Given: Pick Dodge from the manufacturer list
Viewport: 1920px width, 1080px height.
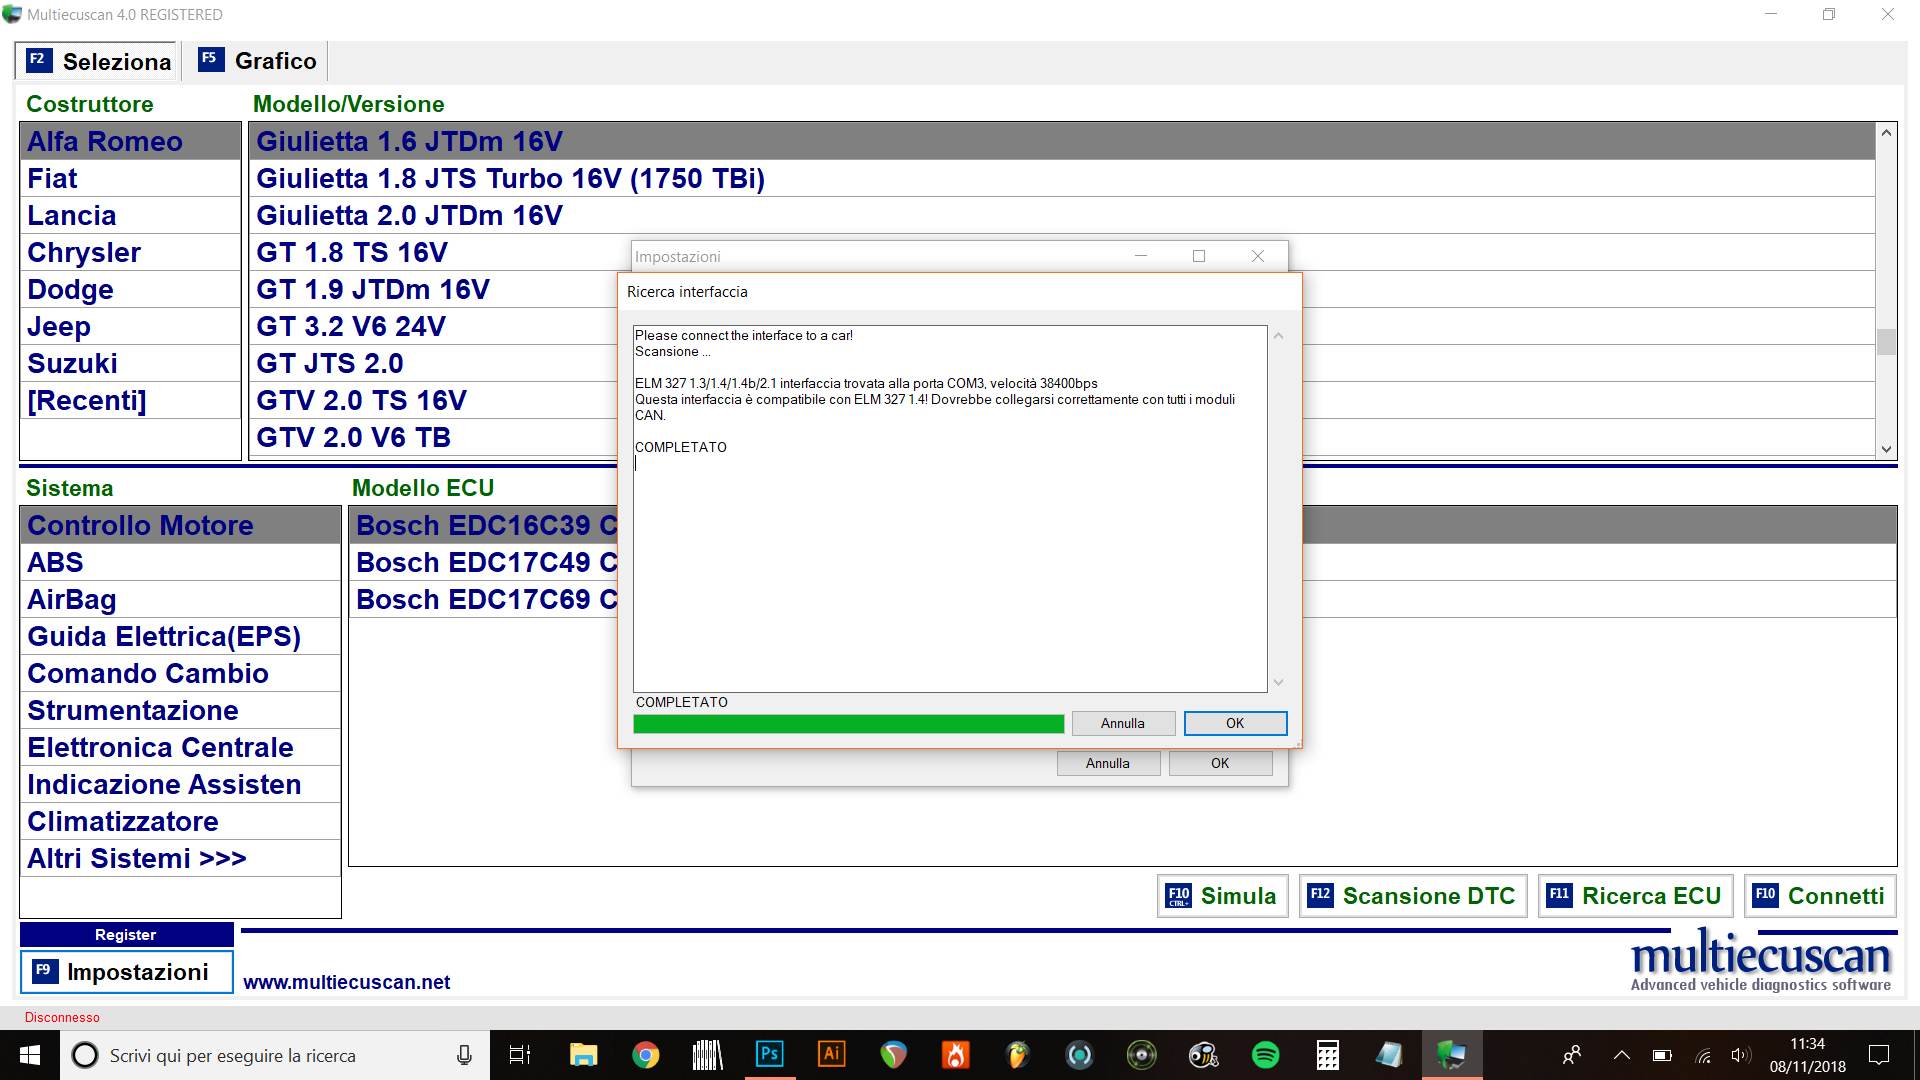Looking at the screenshot, I should tap(130, 289).
